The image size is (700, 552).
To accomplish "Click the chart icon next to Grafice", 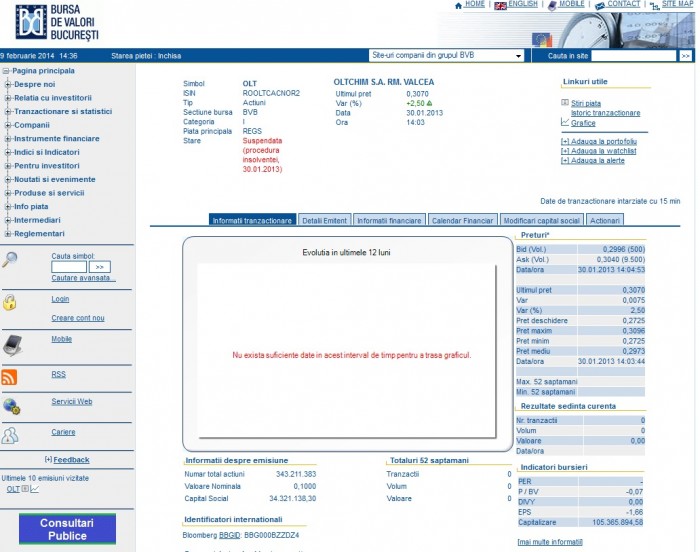I will [x=565, y=122].
